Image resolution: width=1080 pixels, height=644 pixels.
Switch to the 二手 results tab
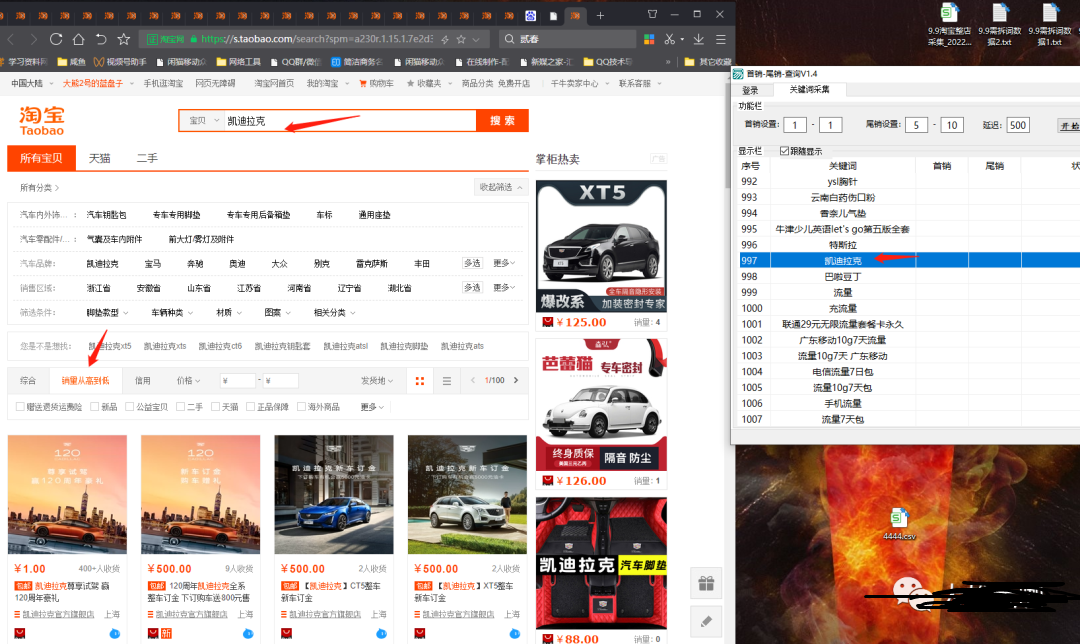[x=147, y=158]
